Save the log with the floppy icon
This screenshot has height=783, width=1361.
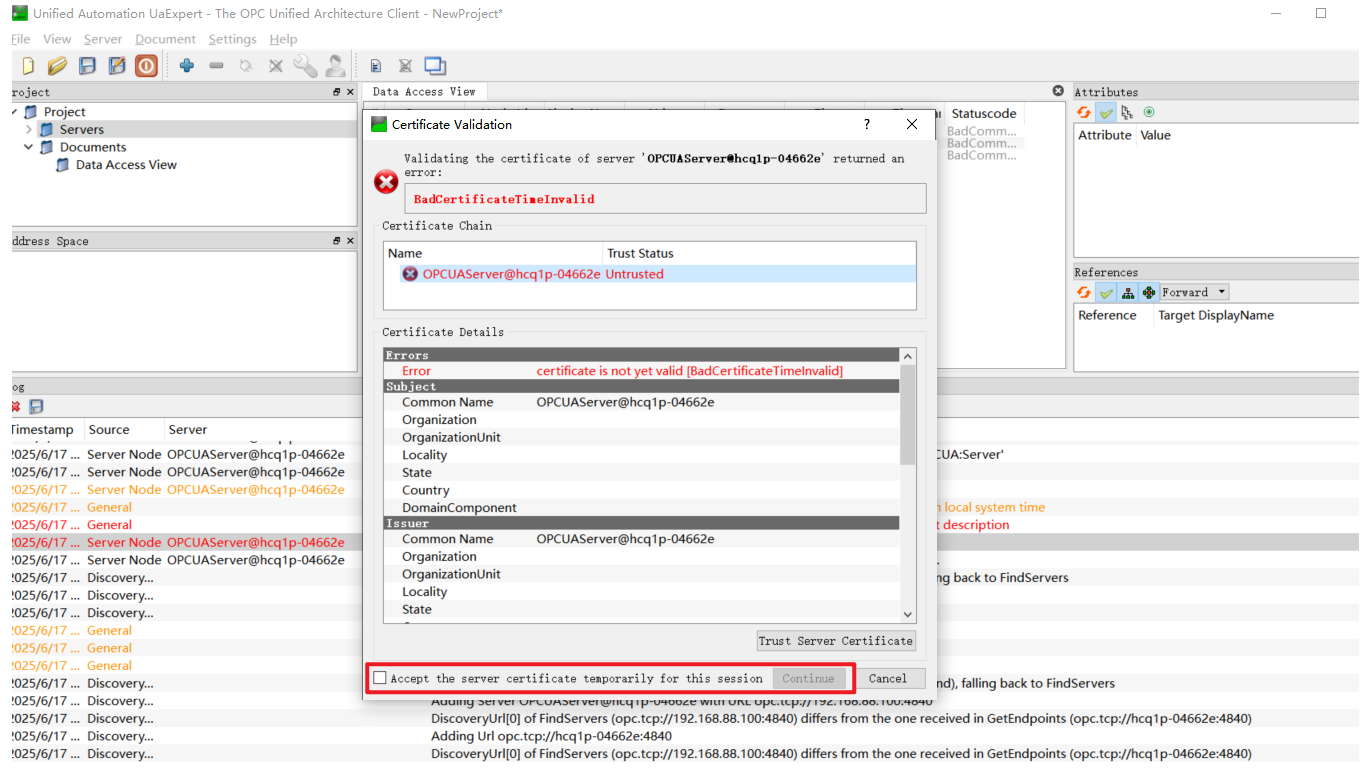pos(36,407)
